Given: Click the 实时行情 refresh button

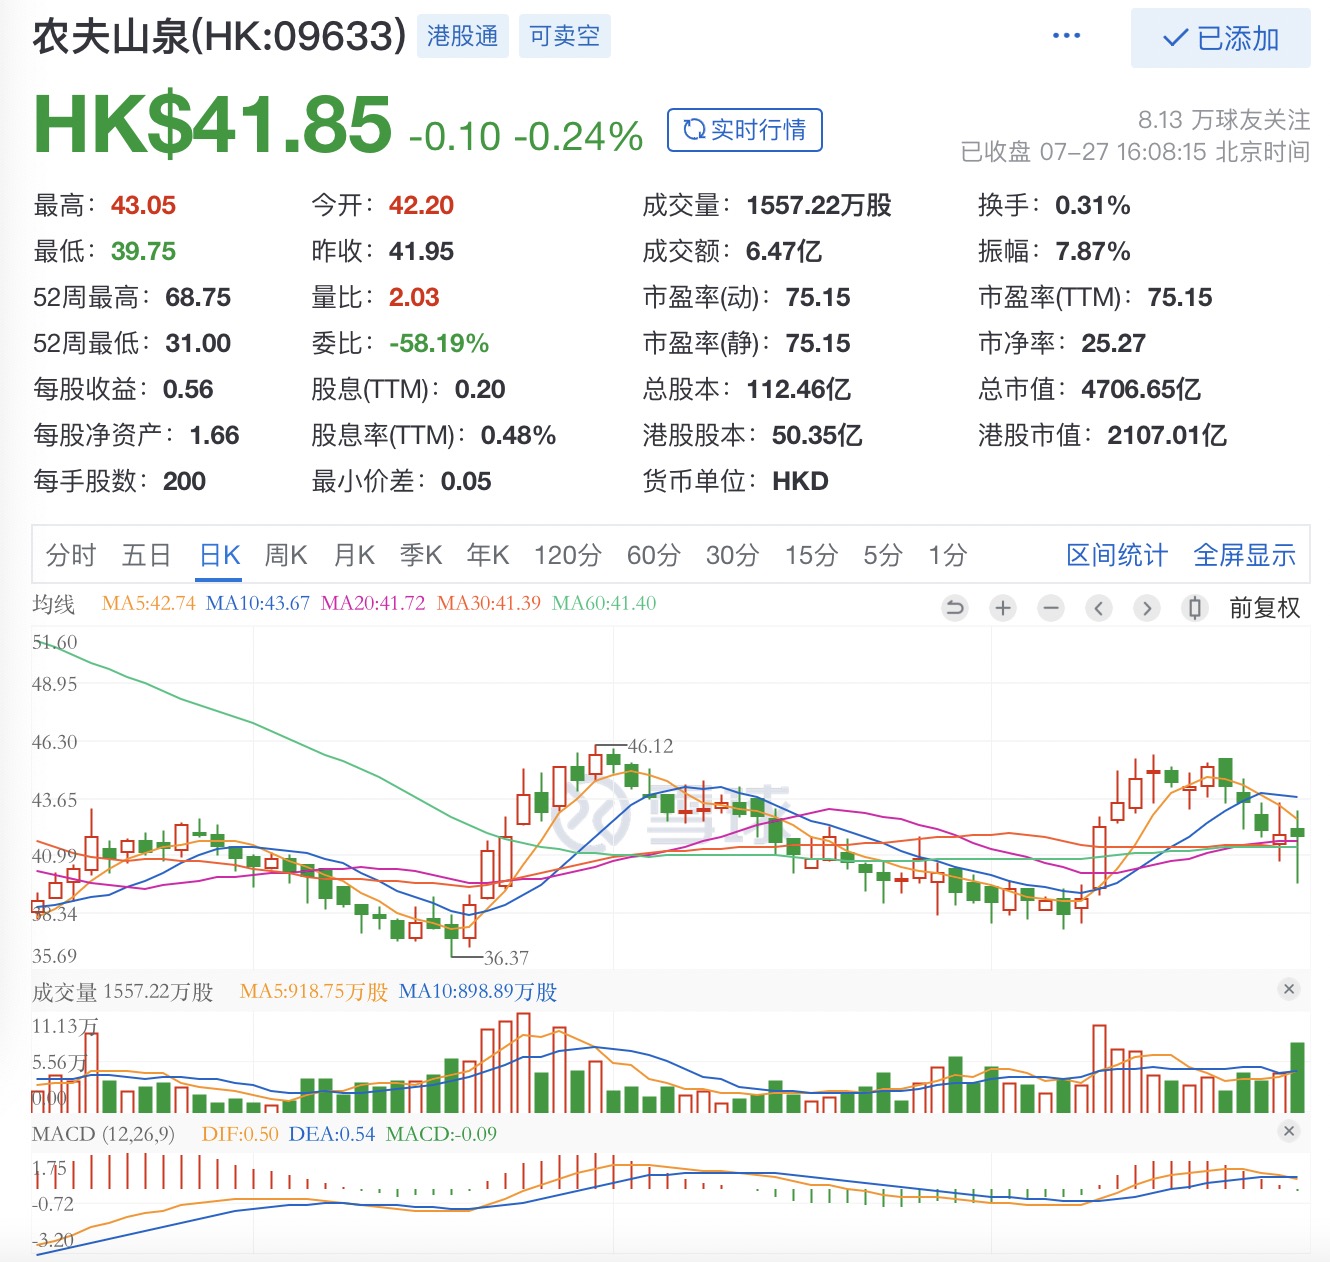Looking at the screenshot, I should (x=745, y=130).
